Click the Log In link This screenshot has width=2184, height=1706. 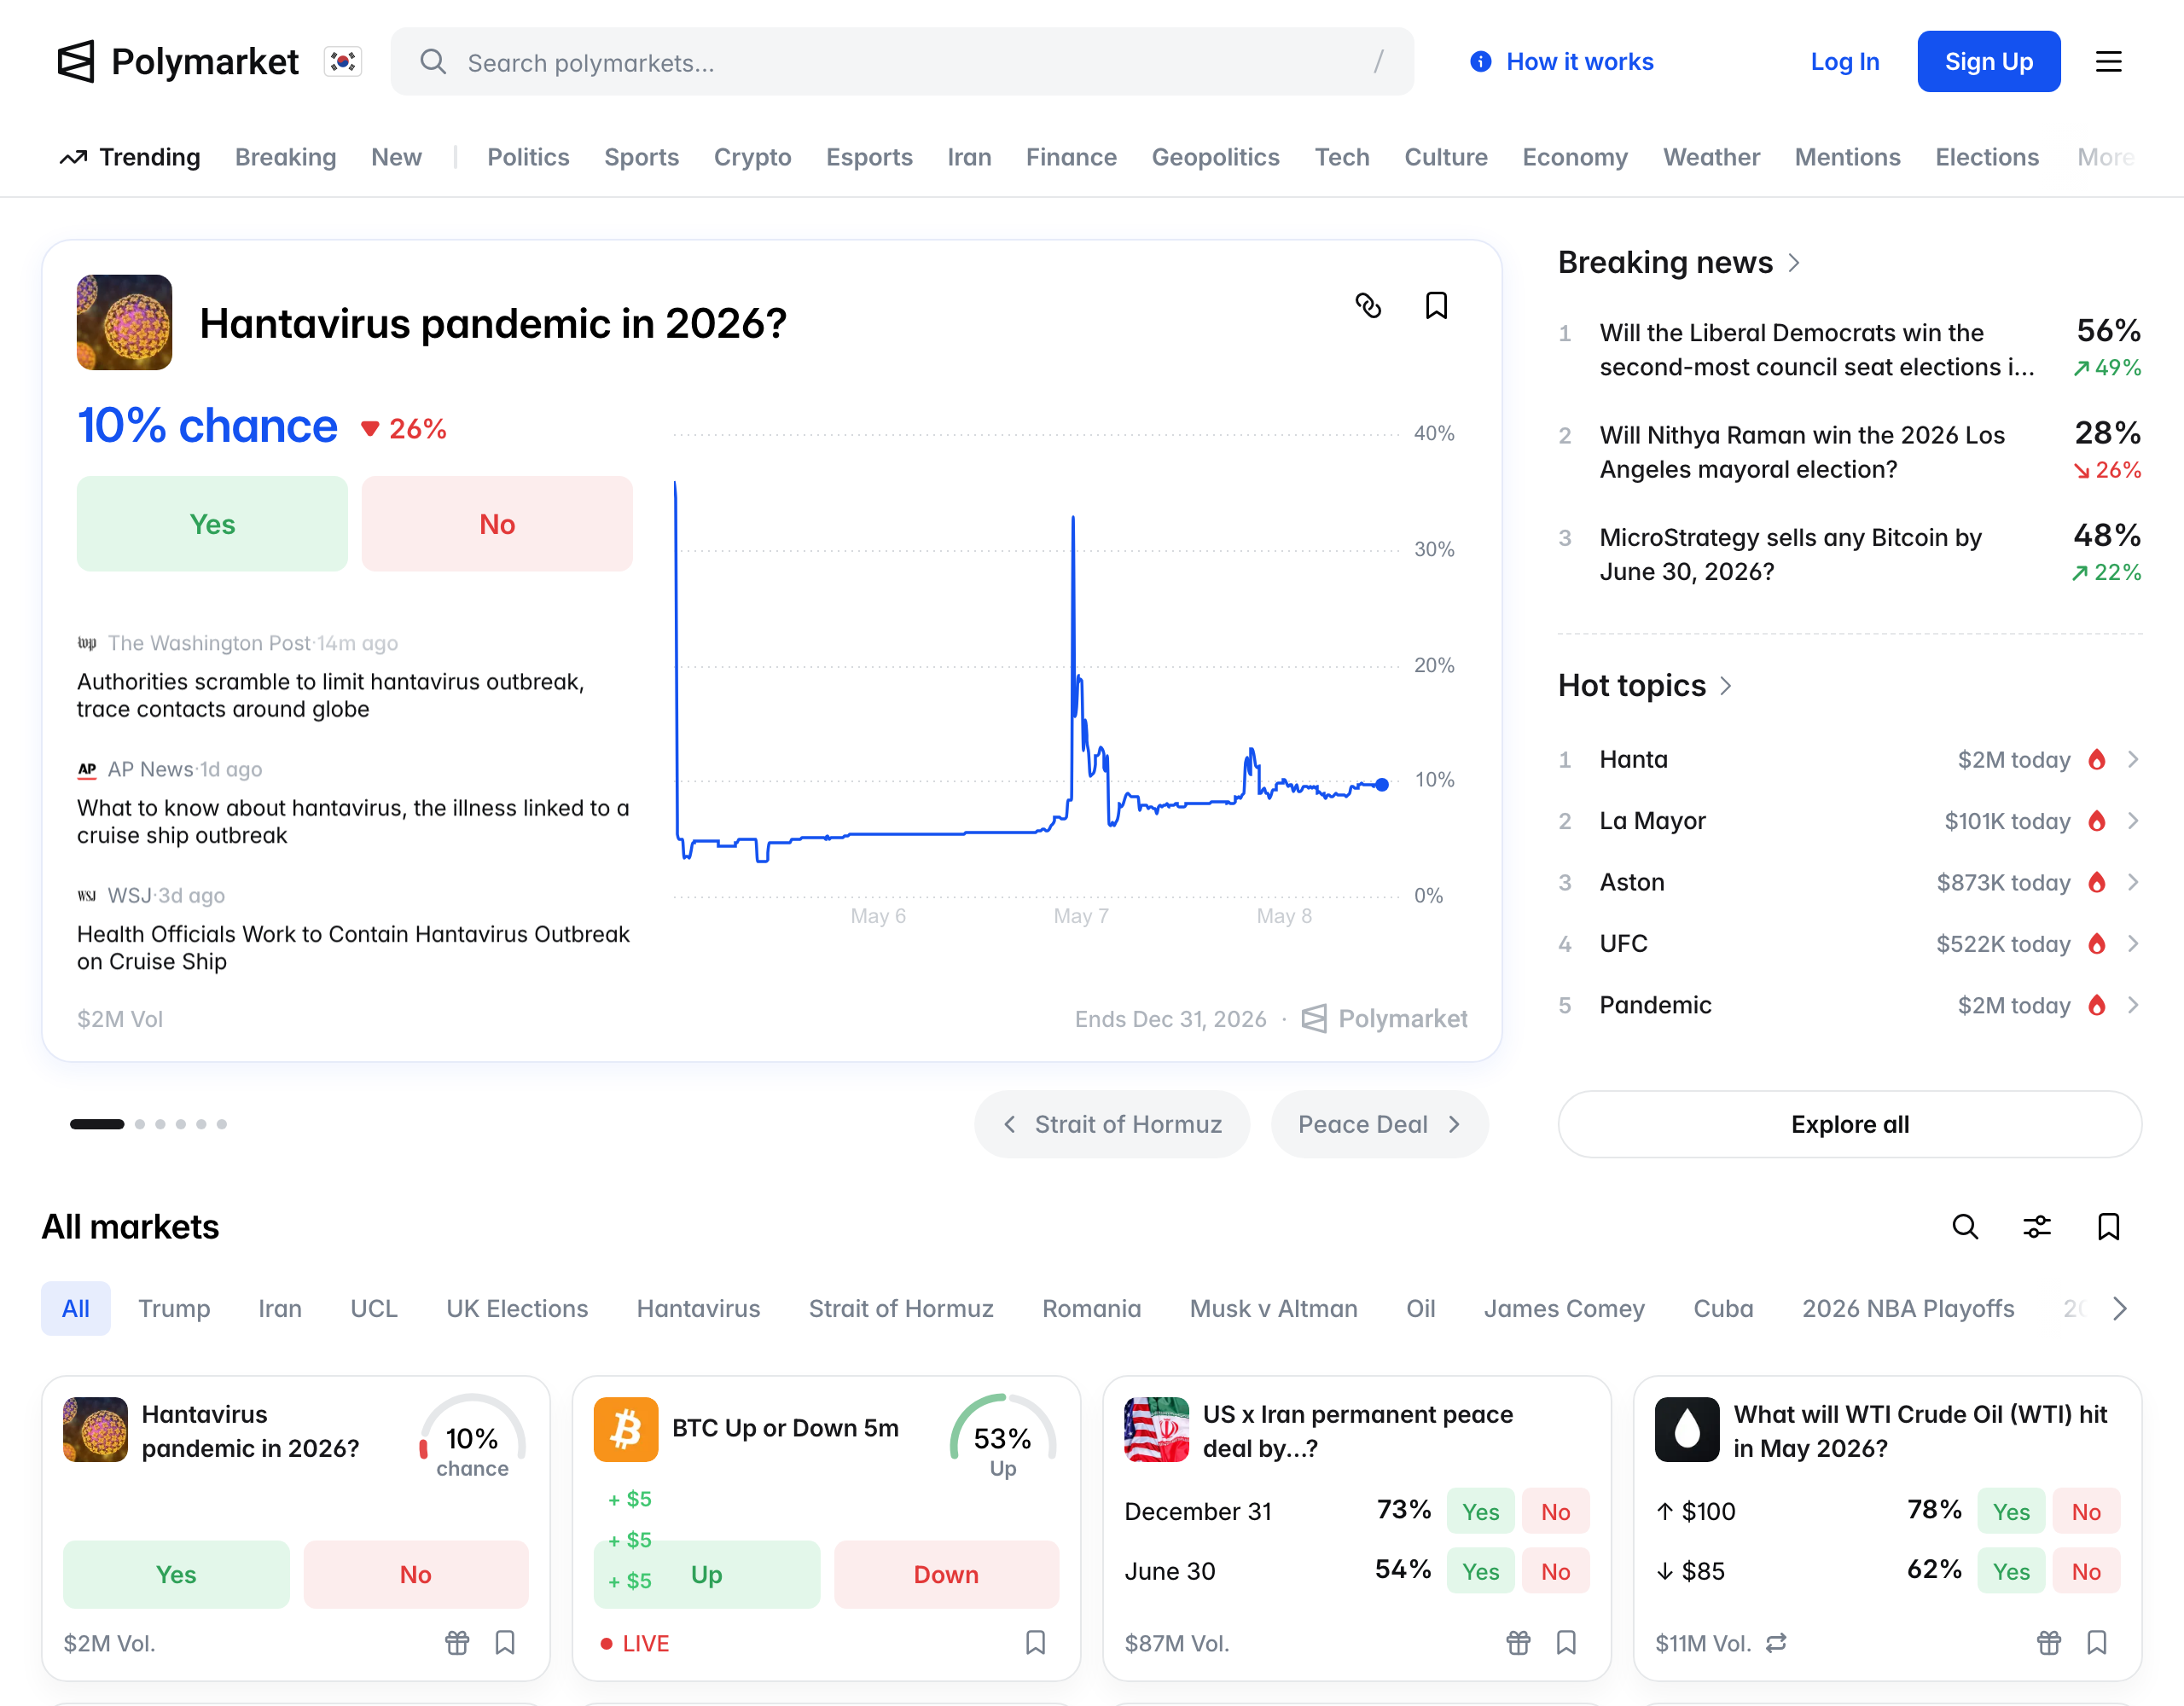[x=1845, y=62]
